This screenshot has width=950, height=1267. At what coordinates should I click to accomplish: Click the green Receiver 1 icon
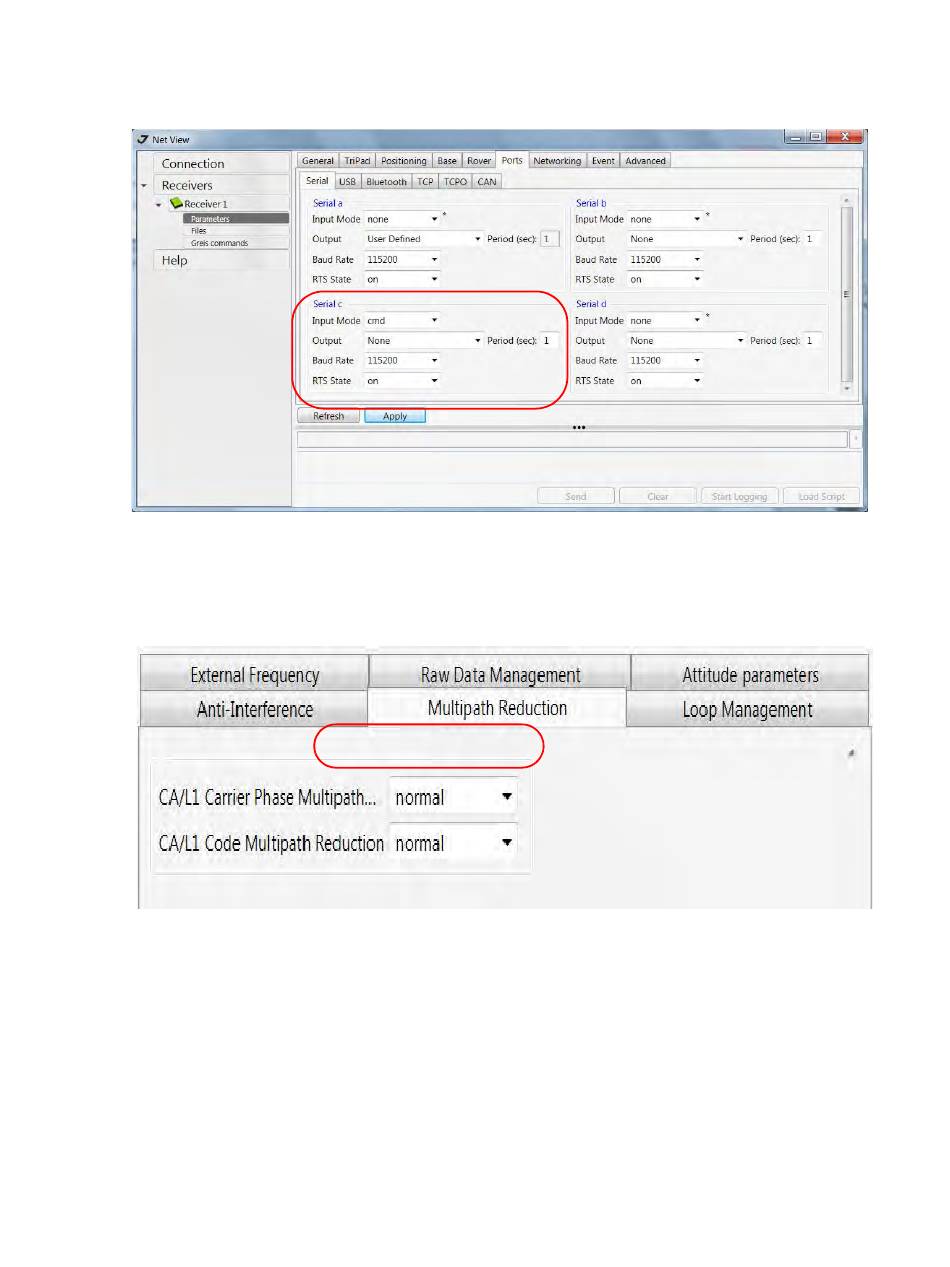[175, 204]
